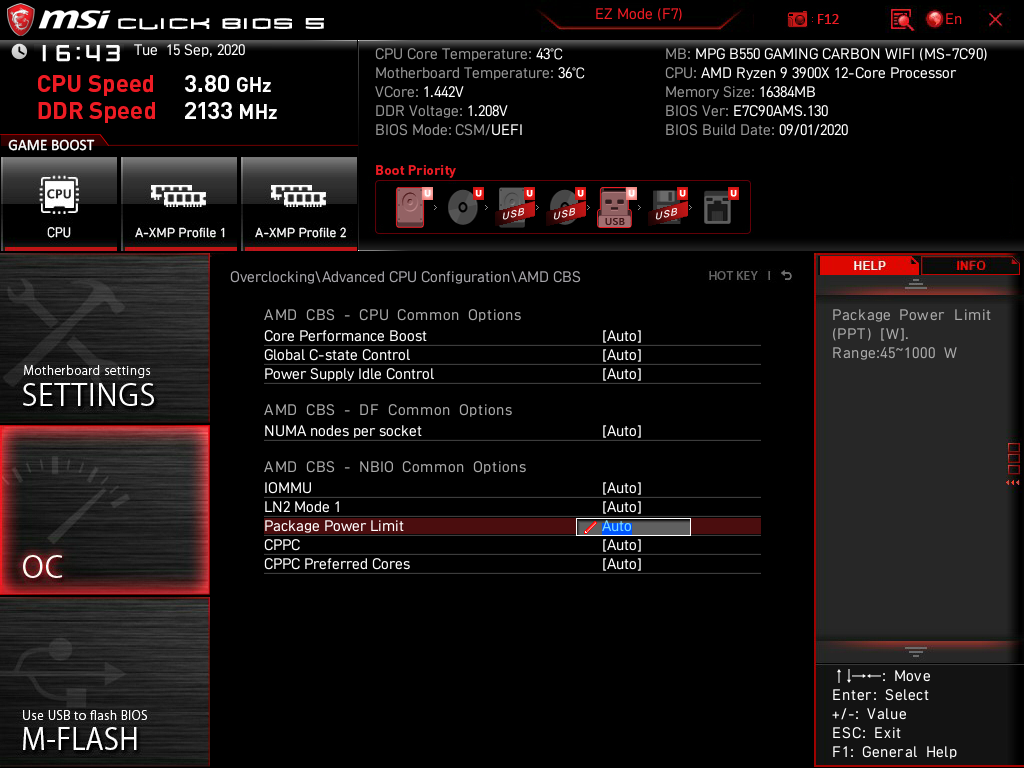
Task: Edit the Package Power Limit Auto field
Action: click(633, 526)
